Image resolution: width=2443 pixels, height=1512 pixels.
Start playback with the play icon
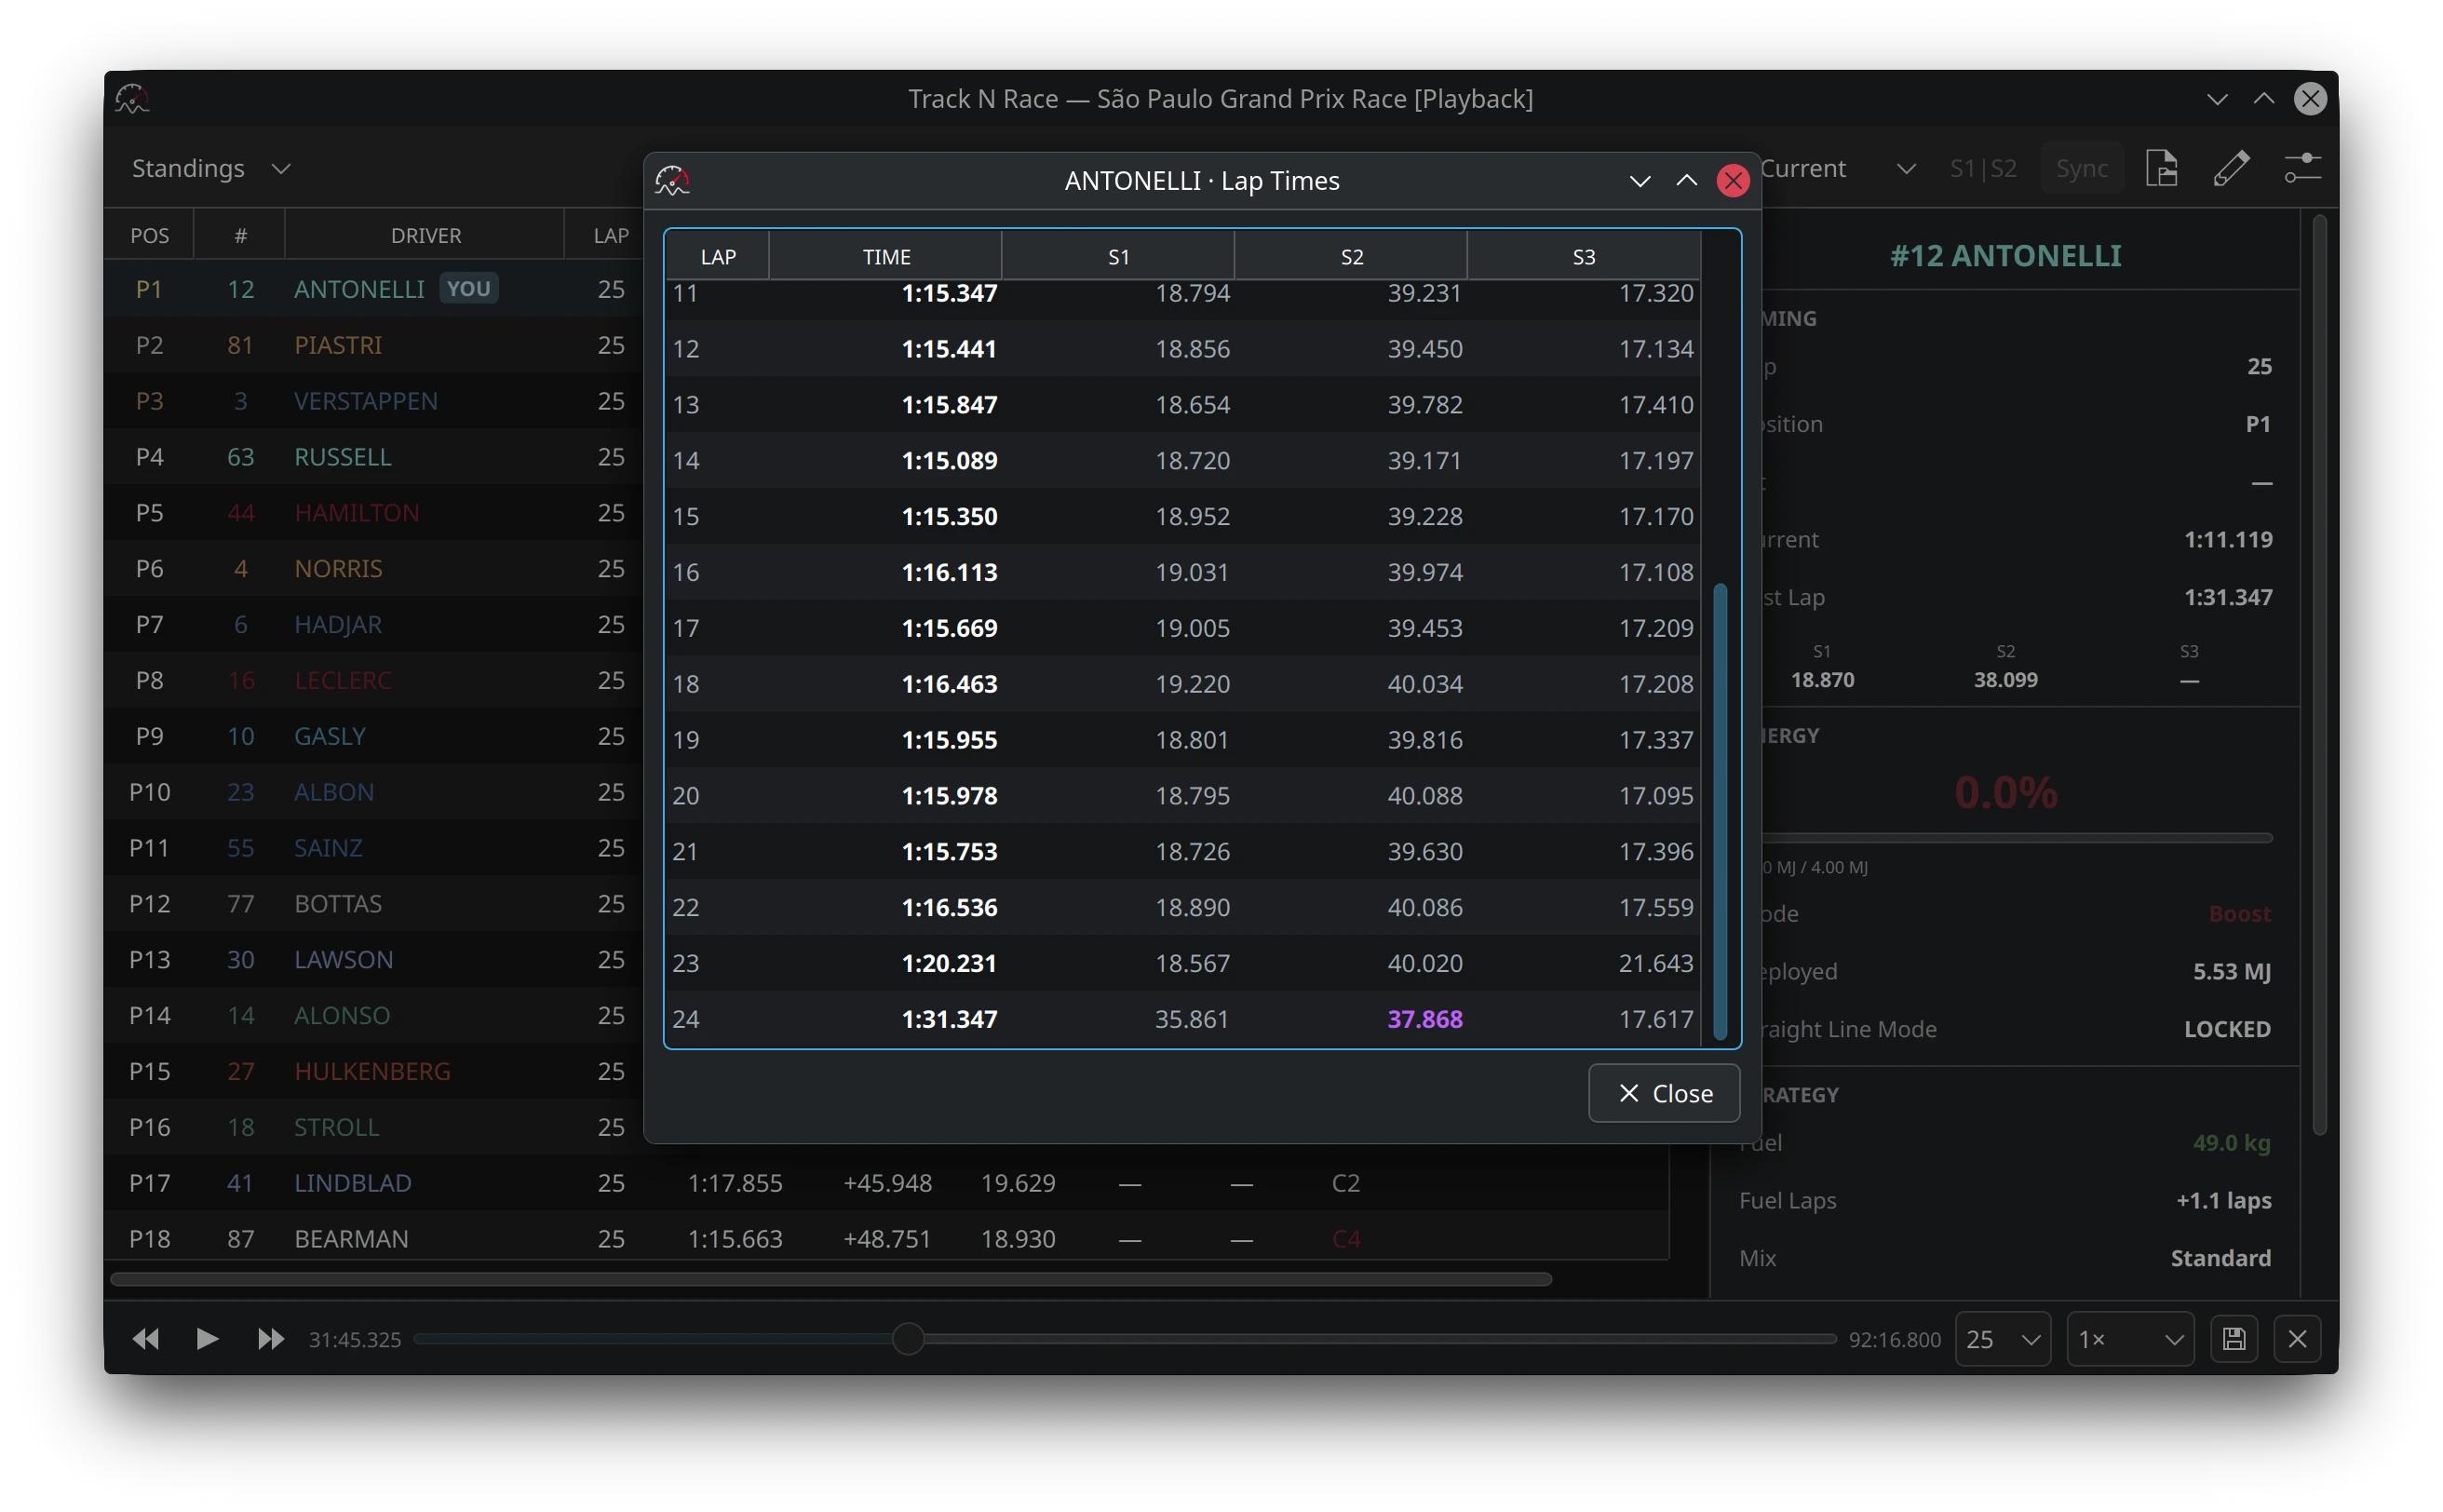[207, 1339]
